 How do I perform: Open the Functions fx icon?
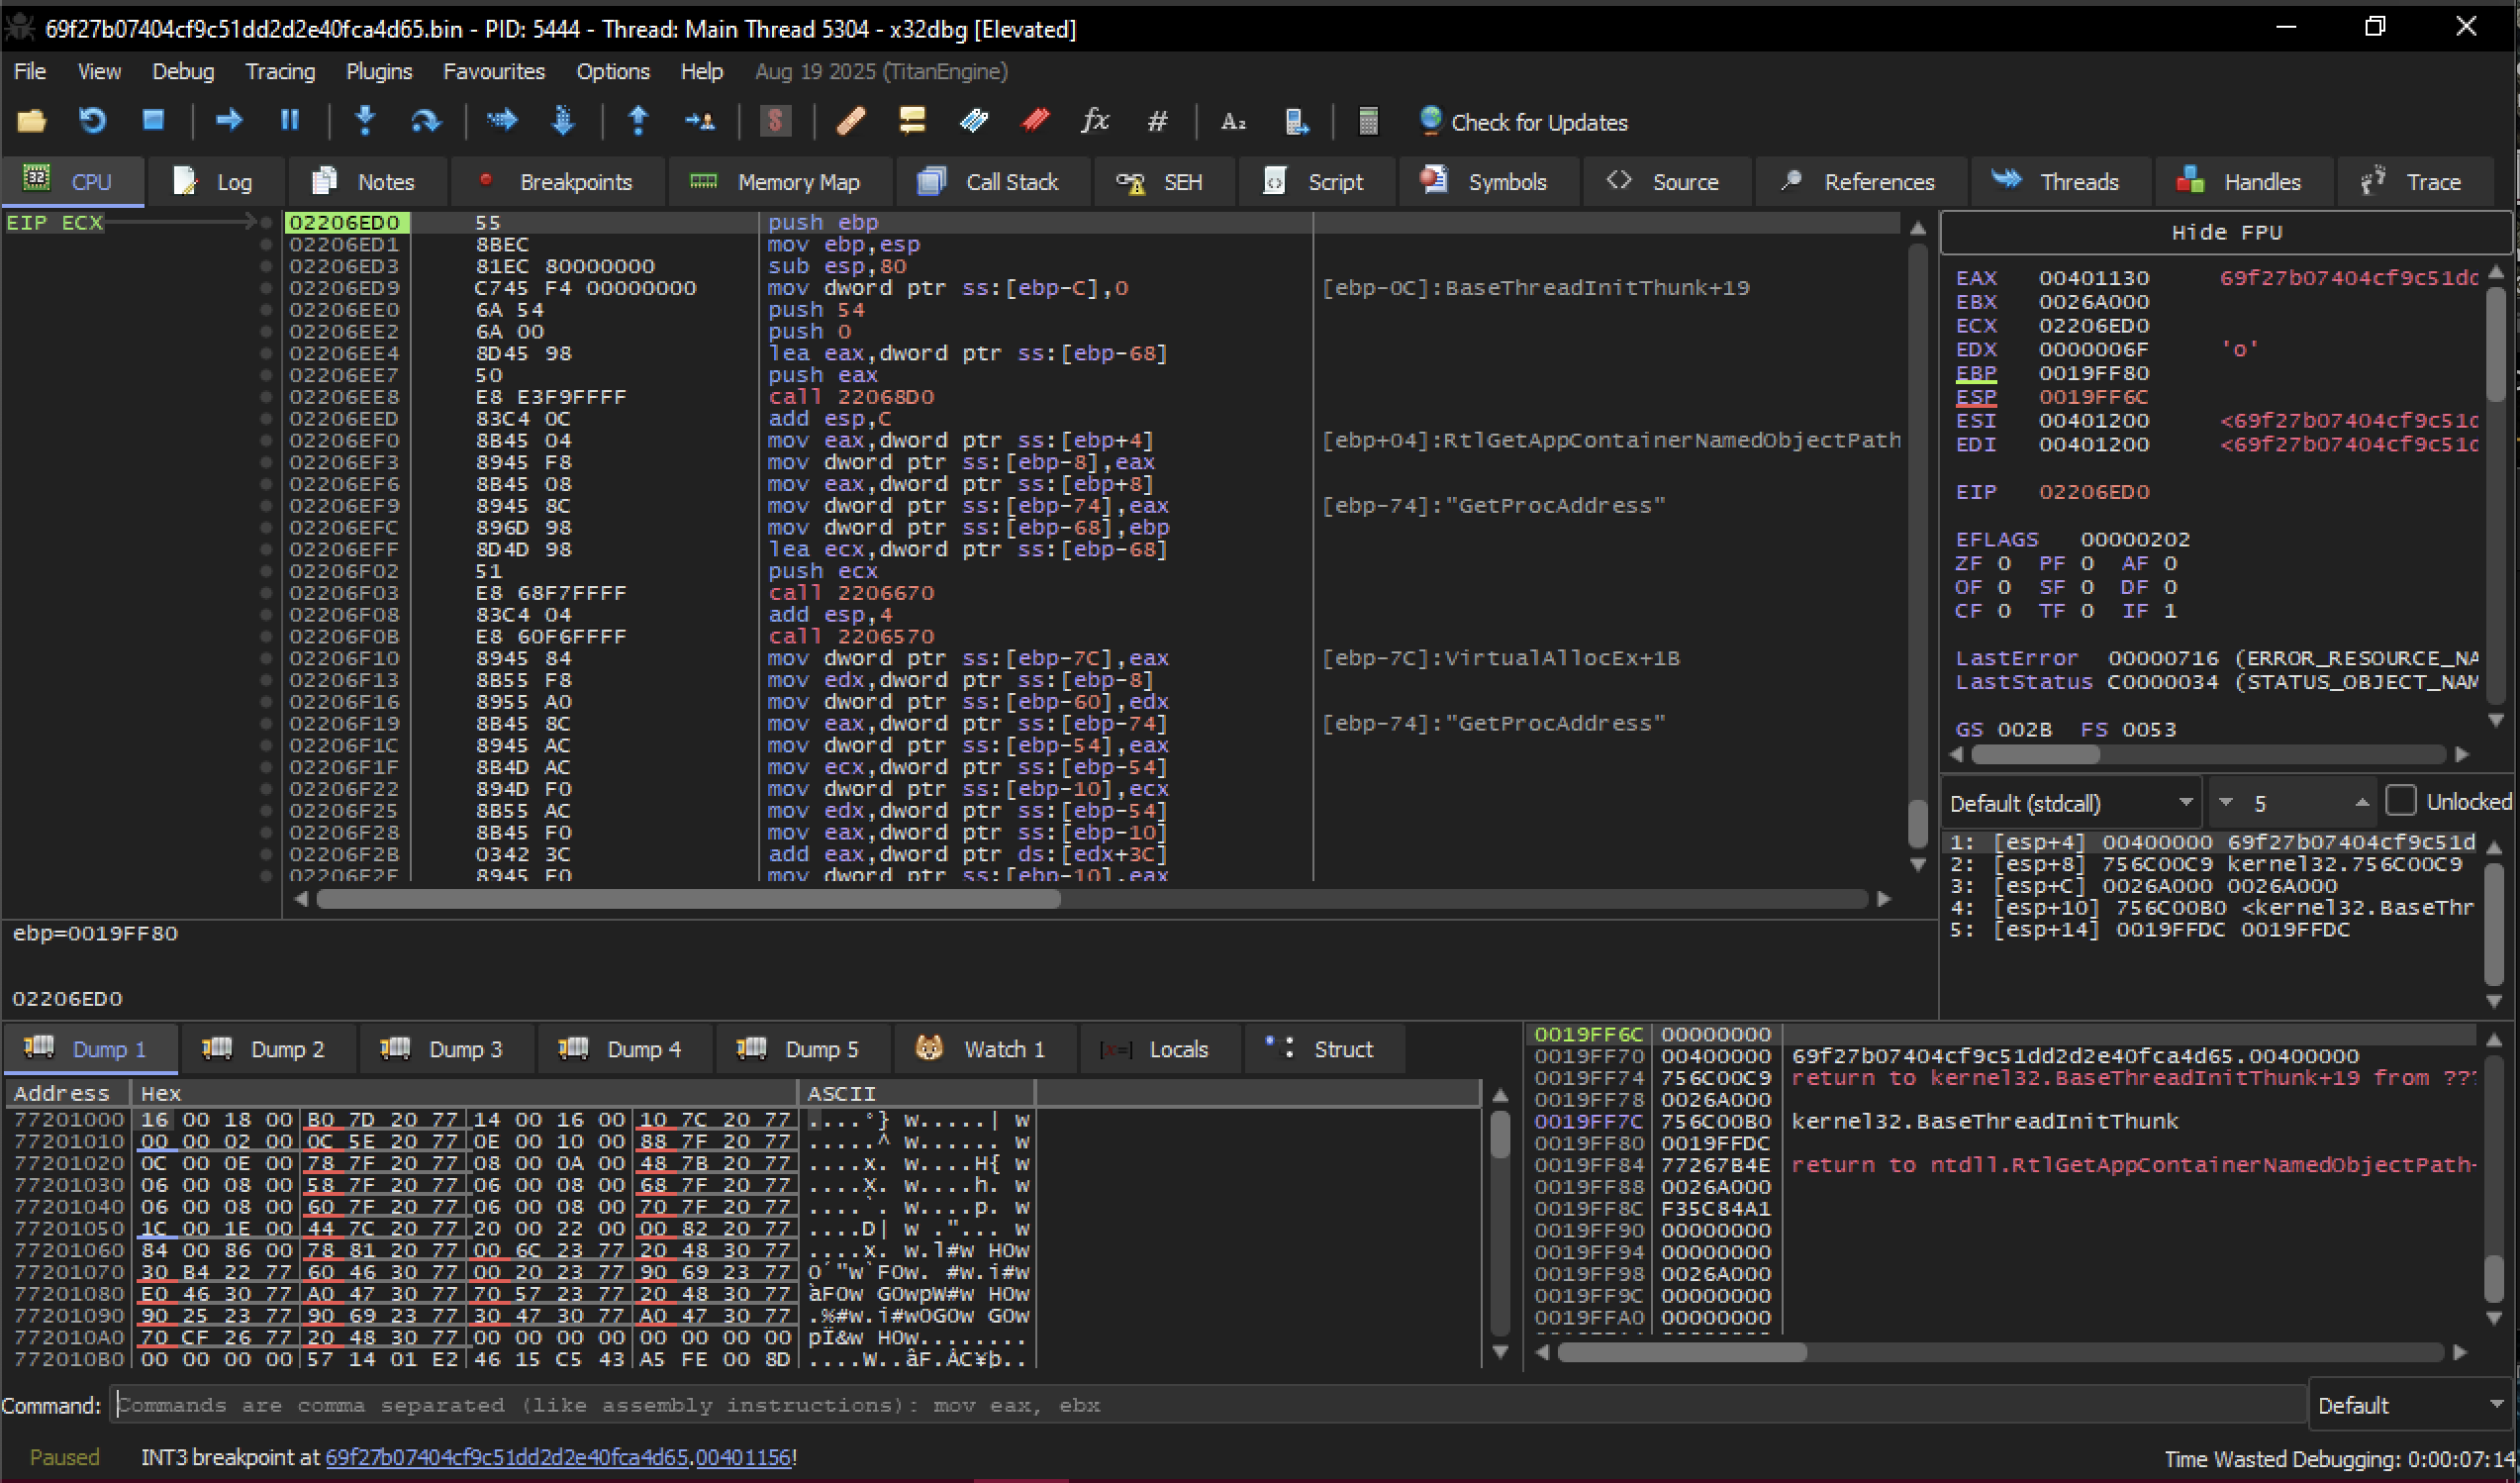point(1095,121)
